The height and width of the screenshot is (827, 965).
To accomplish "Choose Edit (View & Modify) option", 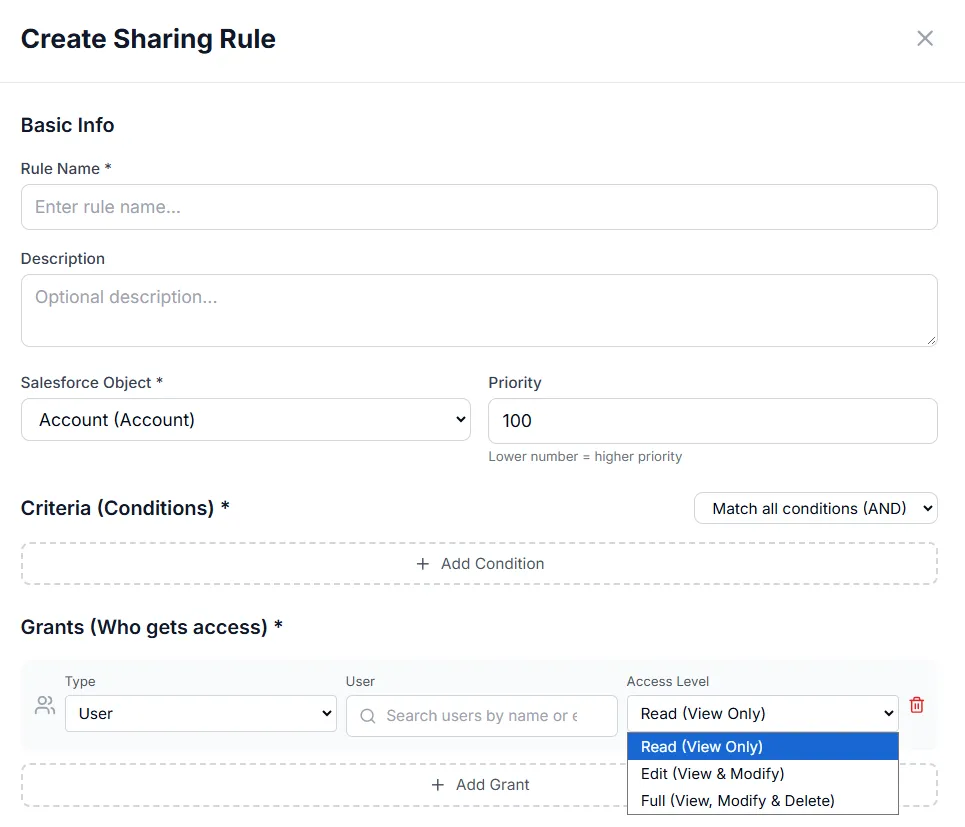I will pos(763,773).
